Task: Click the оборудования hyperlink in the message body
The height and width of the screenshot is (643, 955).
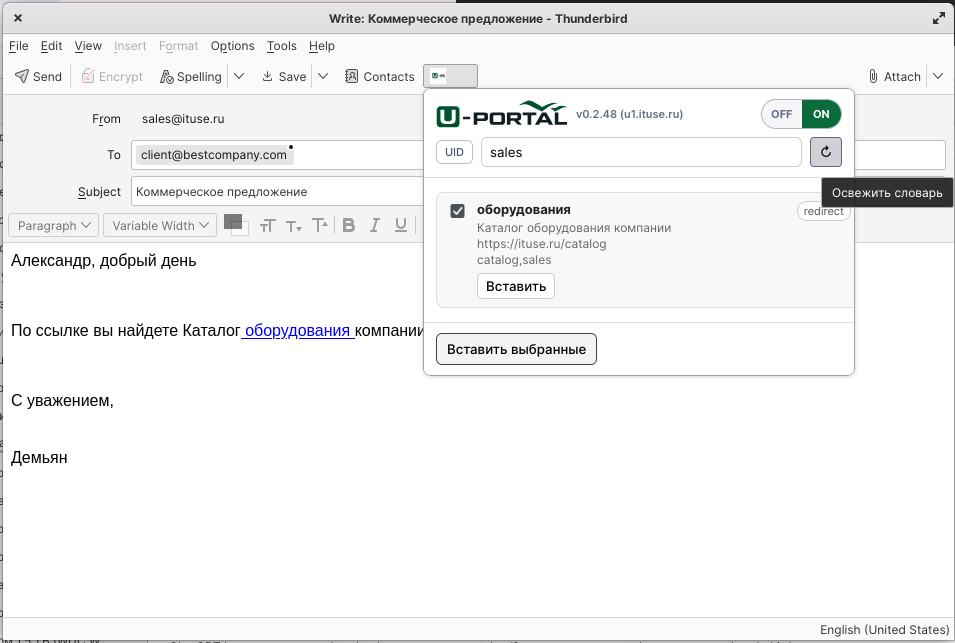Action: [298, 331]
